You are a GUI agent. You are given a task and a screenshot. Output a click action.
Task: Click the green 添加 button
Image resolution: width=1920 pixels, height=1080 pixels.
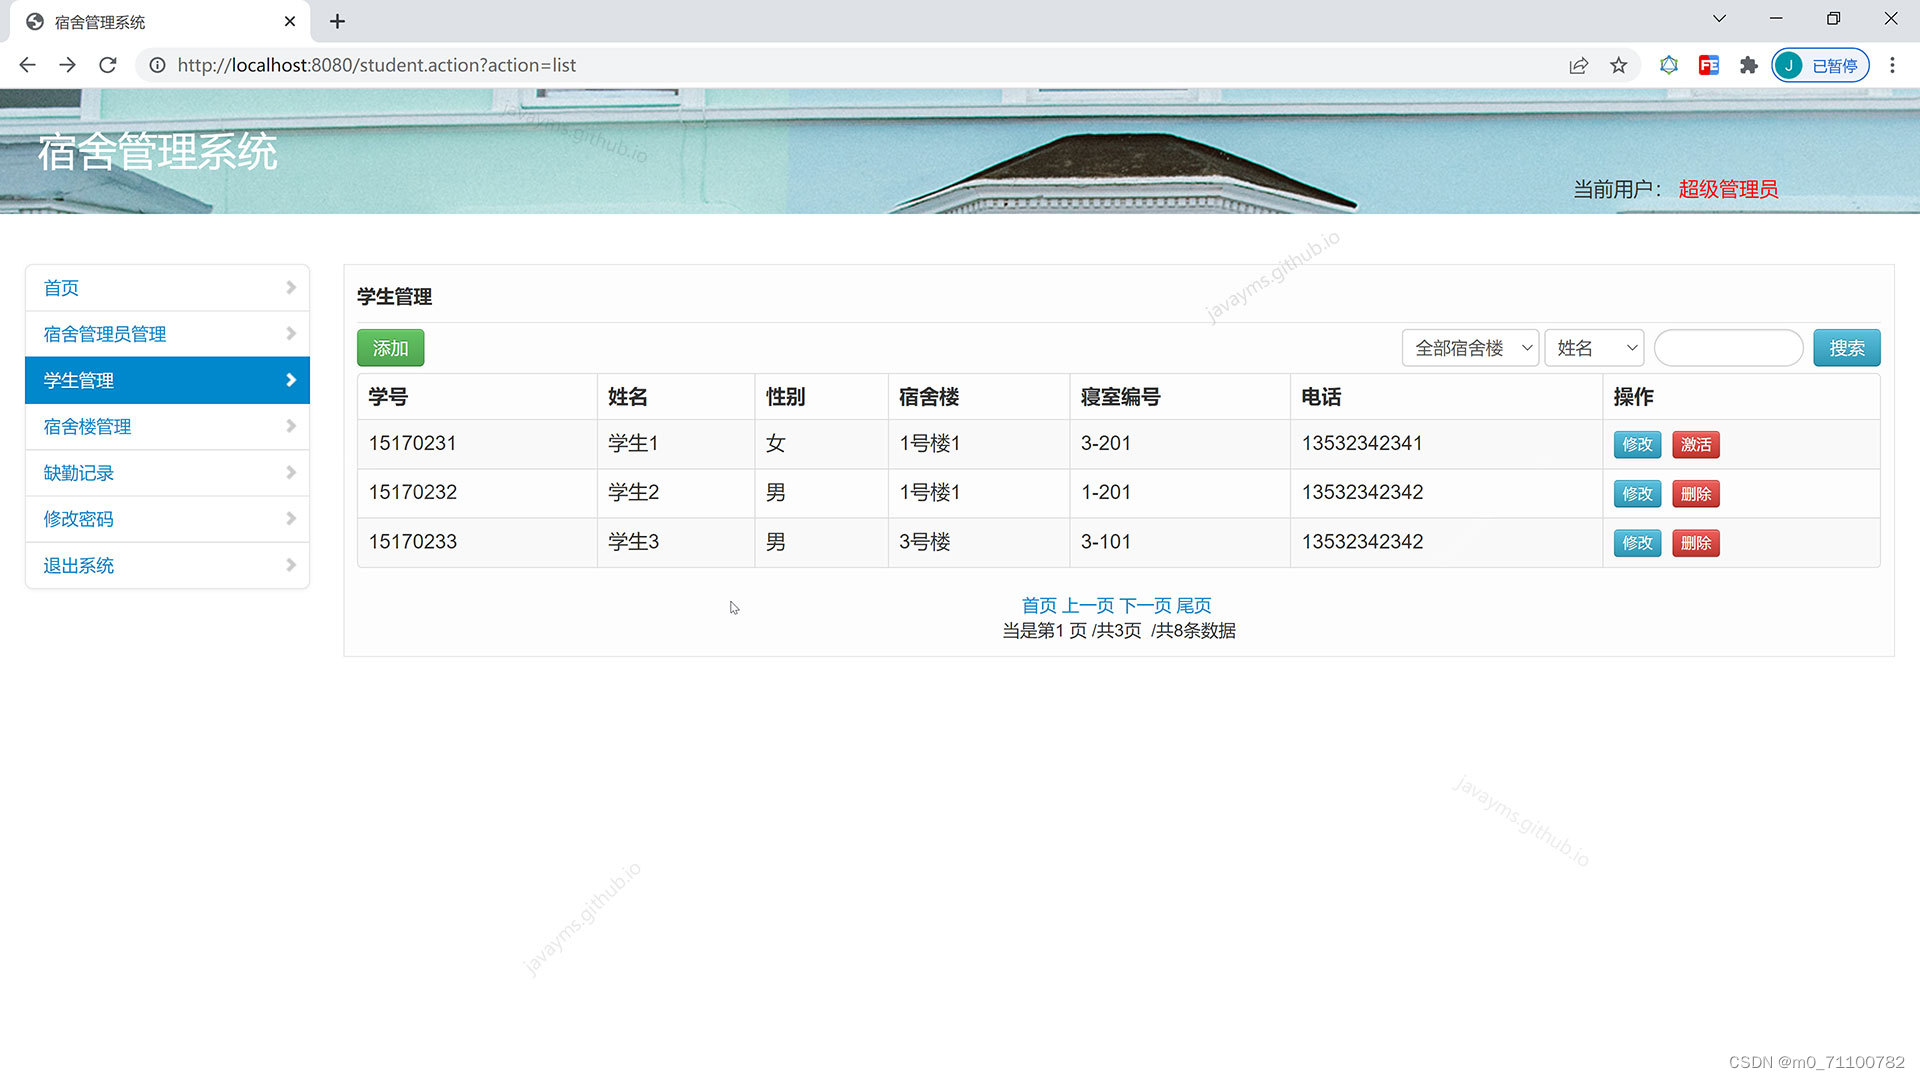pos(390,348)
